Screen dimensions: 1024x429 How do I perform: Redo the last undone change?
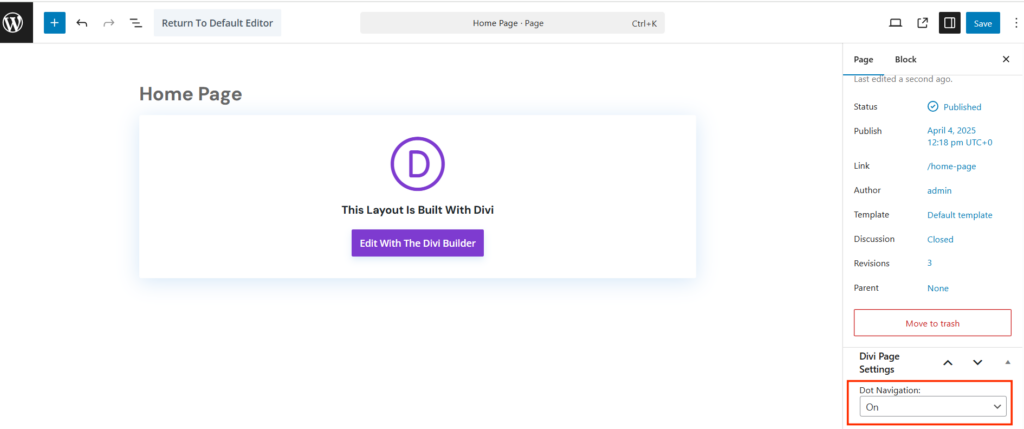pyautogui.click(x=109, y=23)
